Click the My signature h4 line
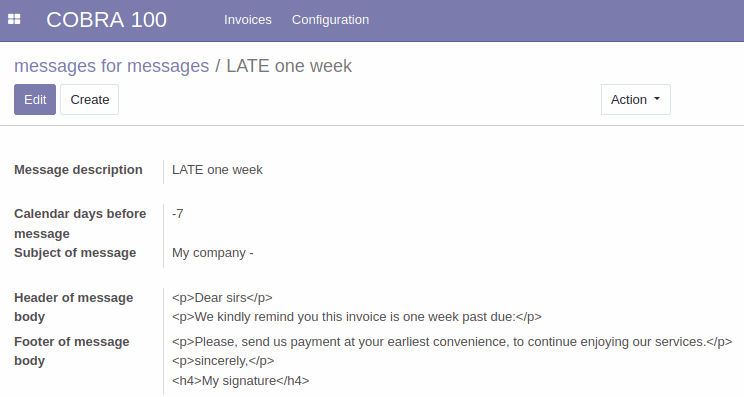This screenshot has width=744, height=397. (x=241, y=381)
